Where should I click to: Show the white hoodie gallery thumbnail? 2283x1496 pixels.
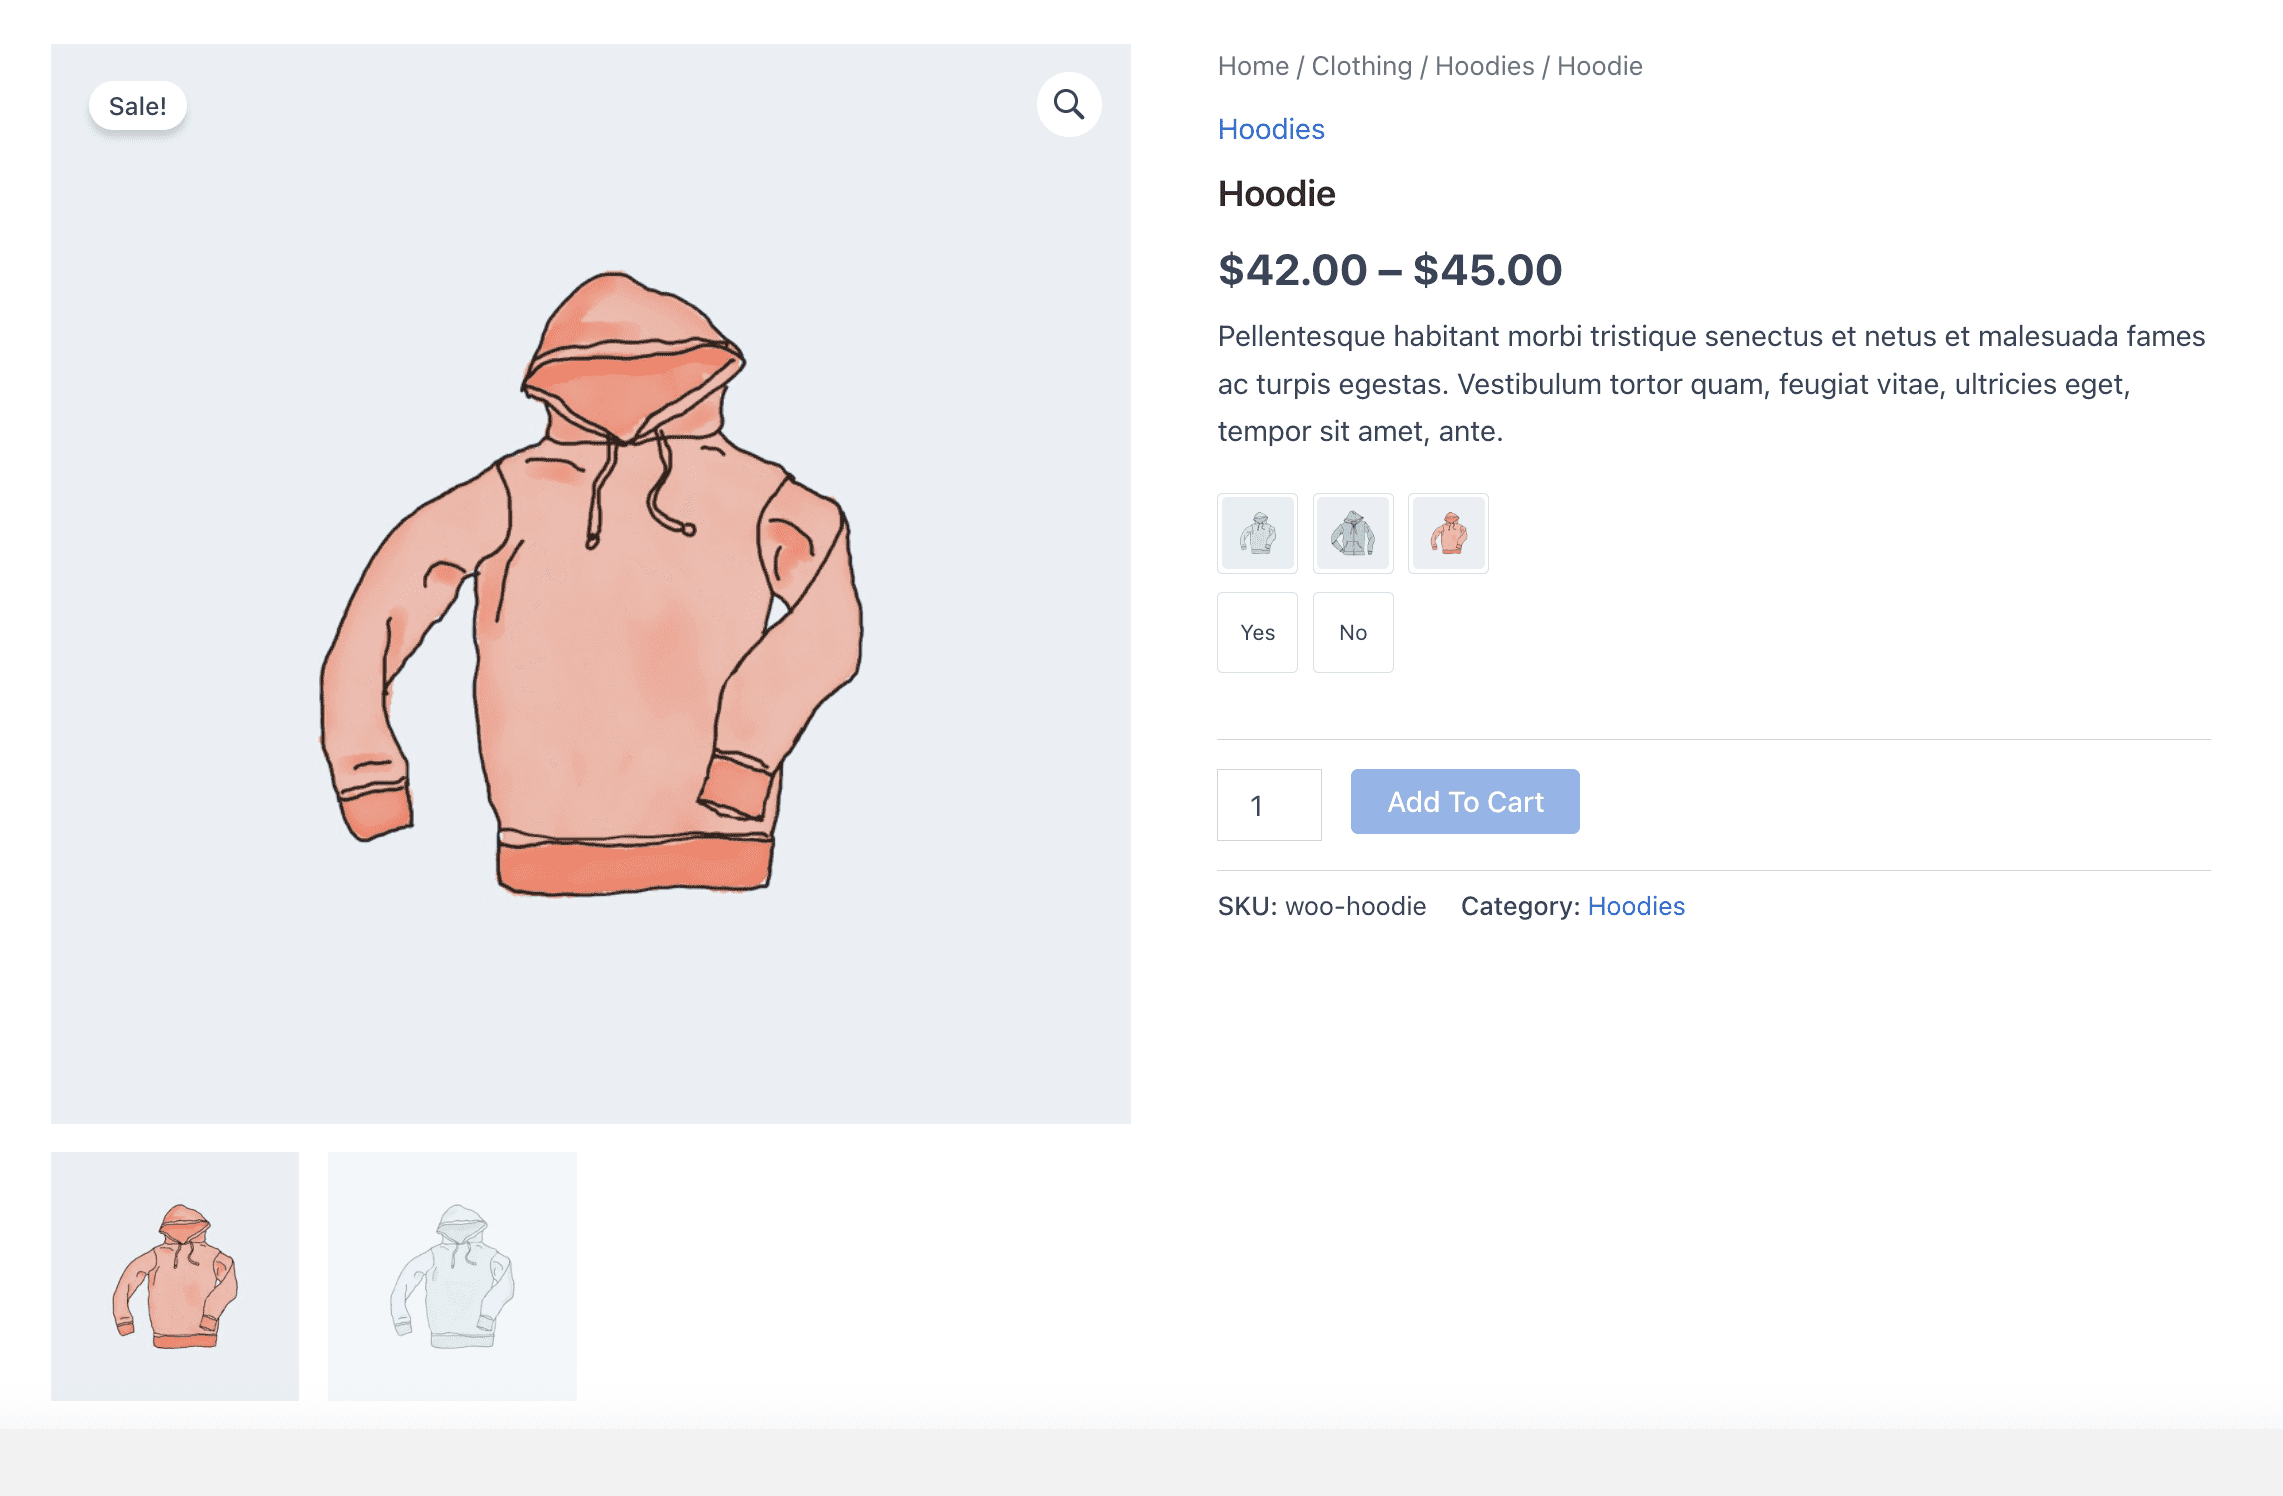[x=452, y=1276]
